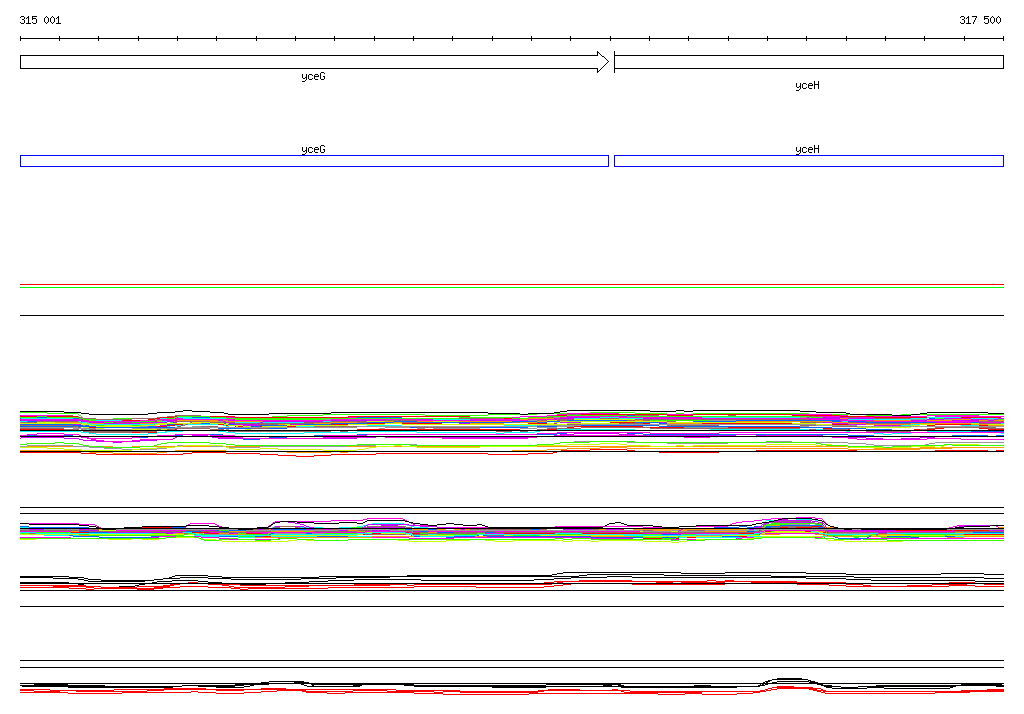Click the yceH label under the top gene bar
Viewport: 1024px width, 714px height.
pyautogui.click(x=807, y=86)
